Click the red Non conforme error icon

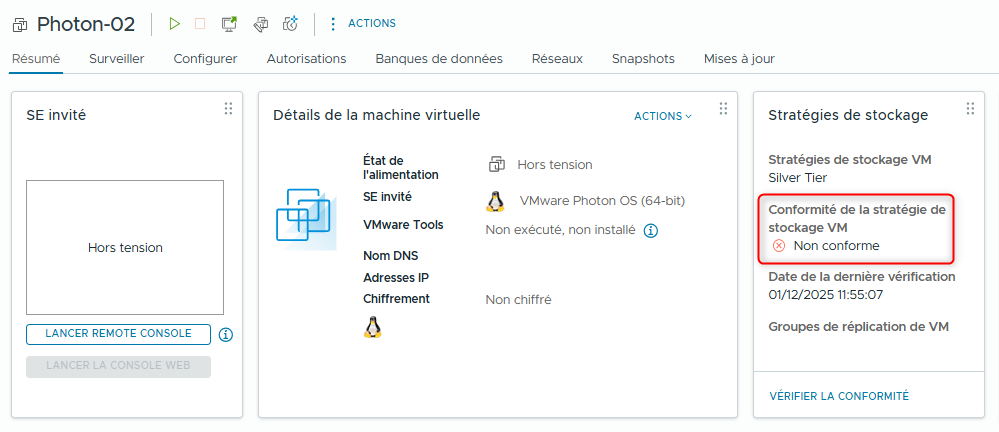779,246
